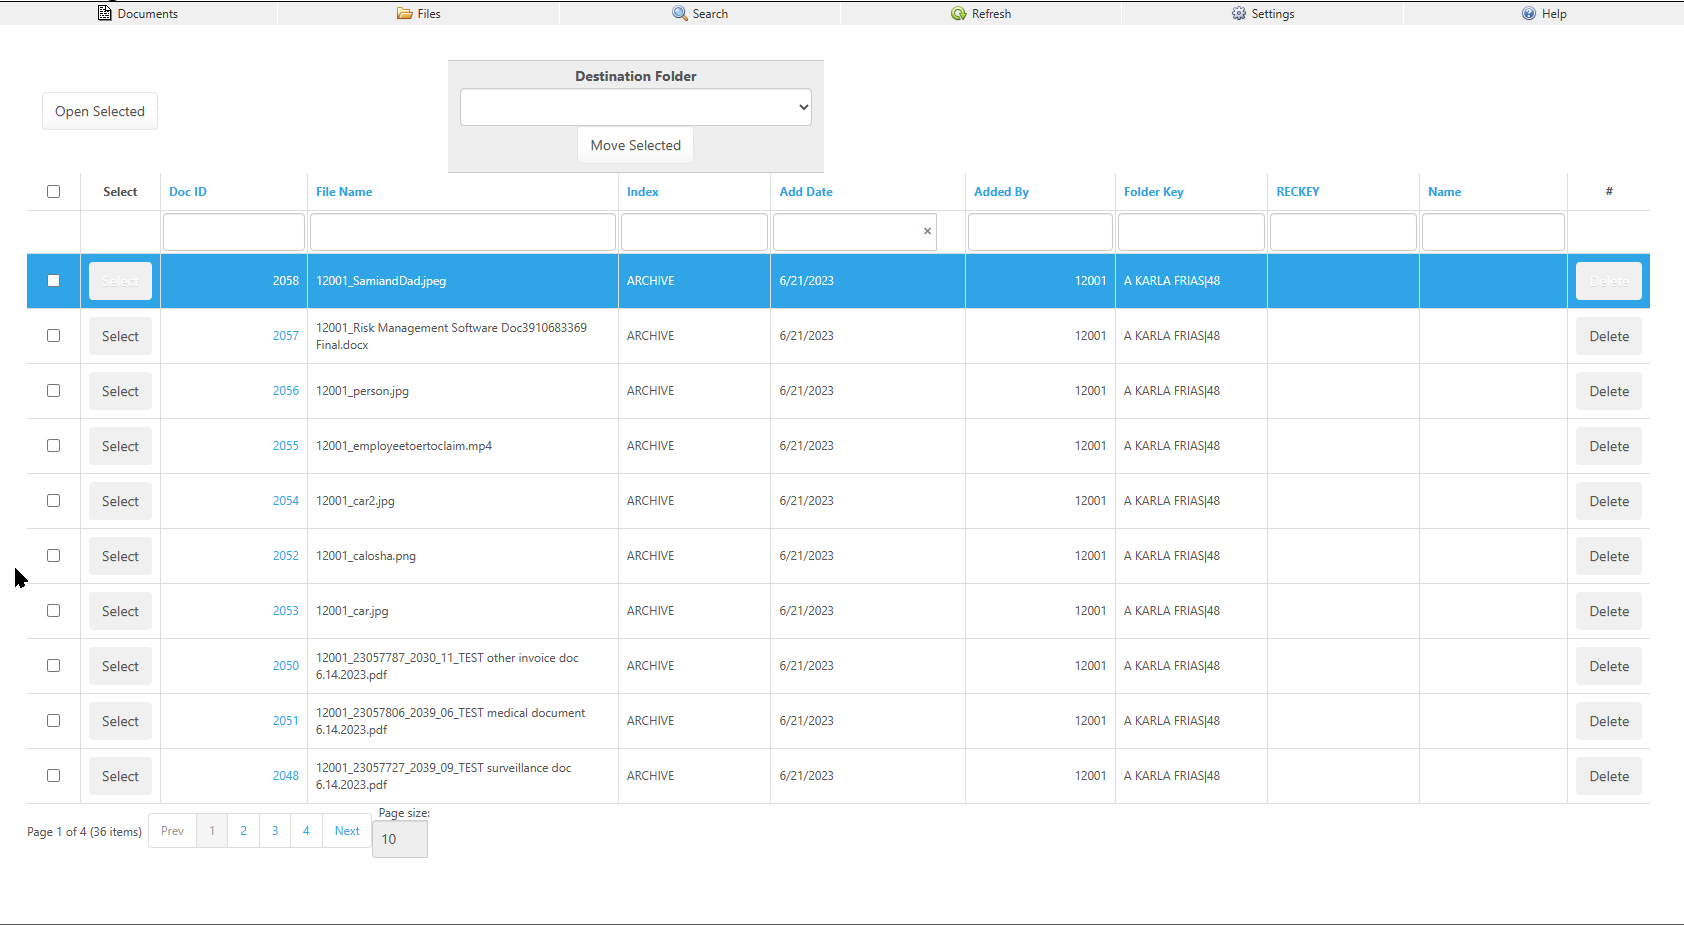Screen dimensions: 1684x925
Task: Toggle the select-all checkbox in header
Action: click(x=54, y=191)
